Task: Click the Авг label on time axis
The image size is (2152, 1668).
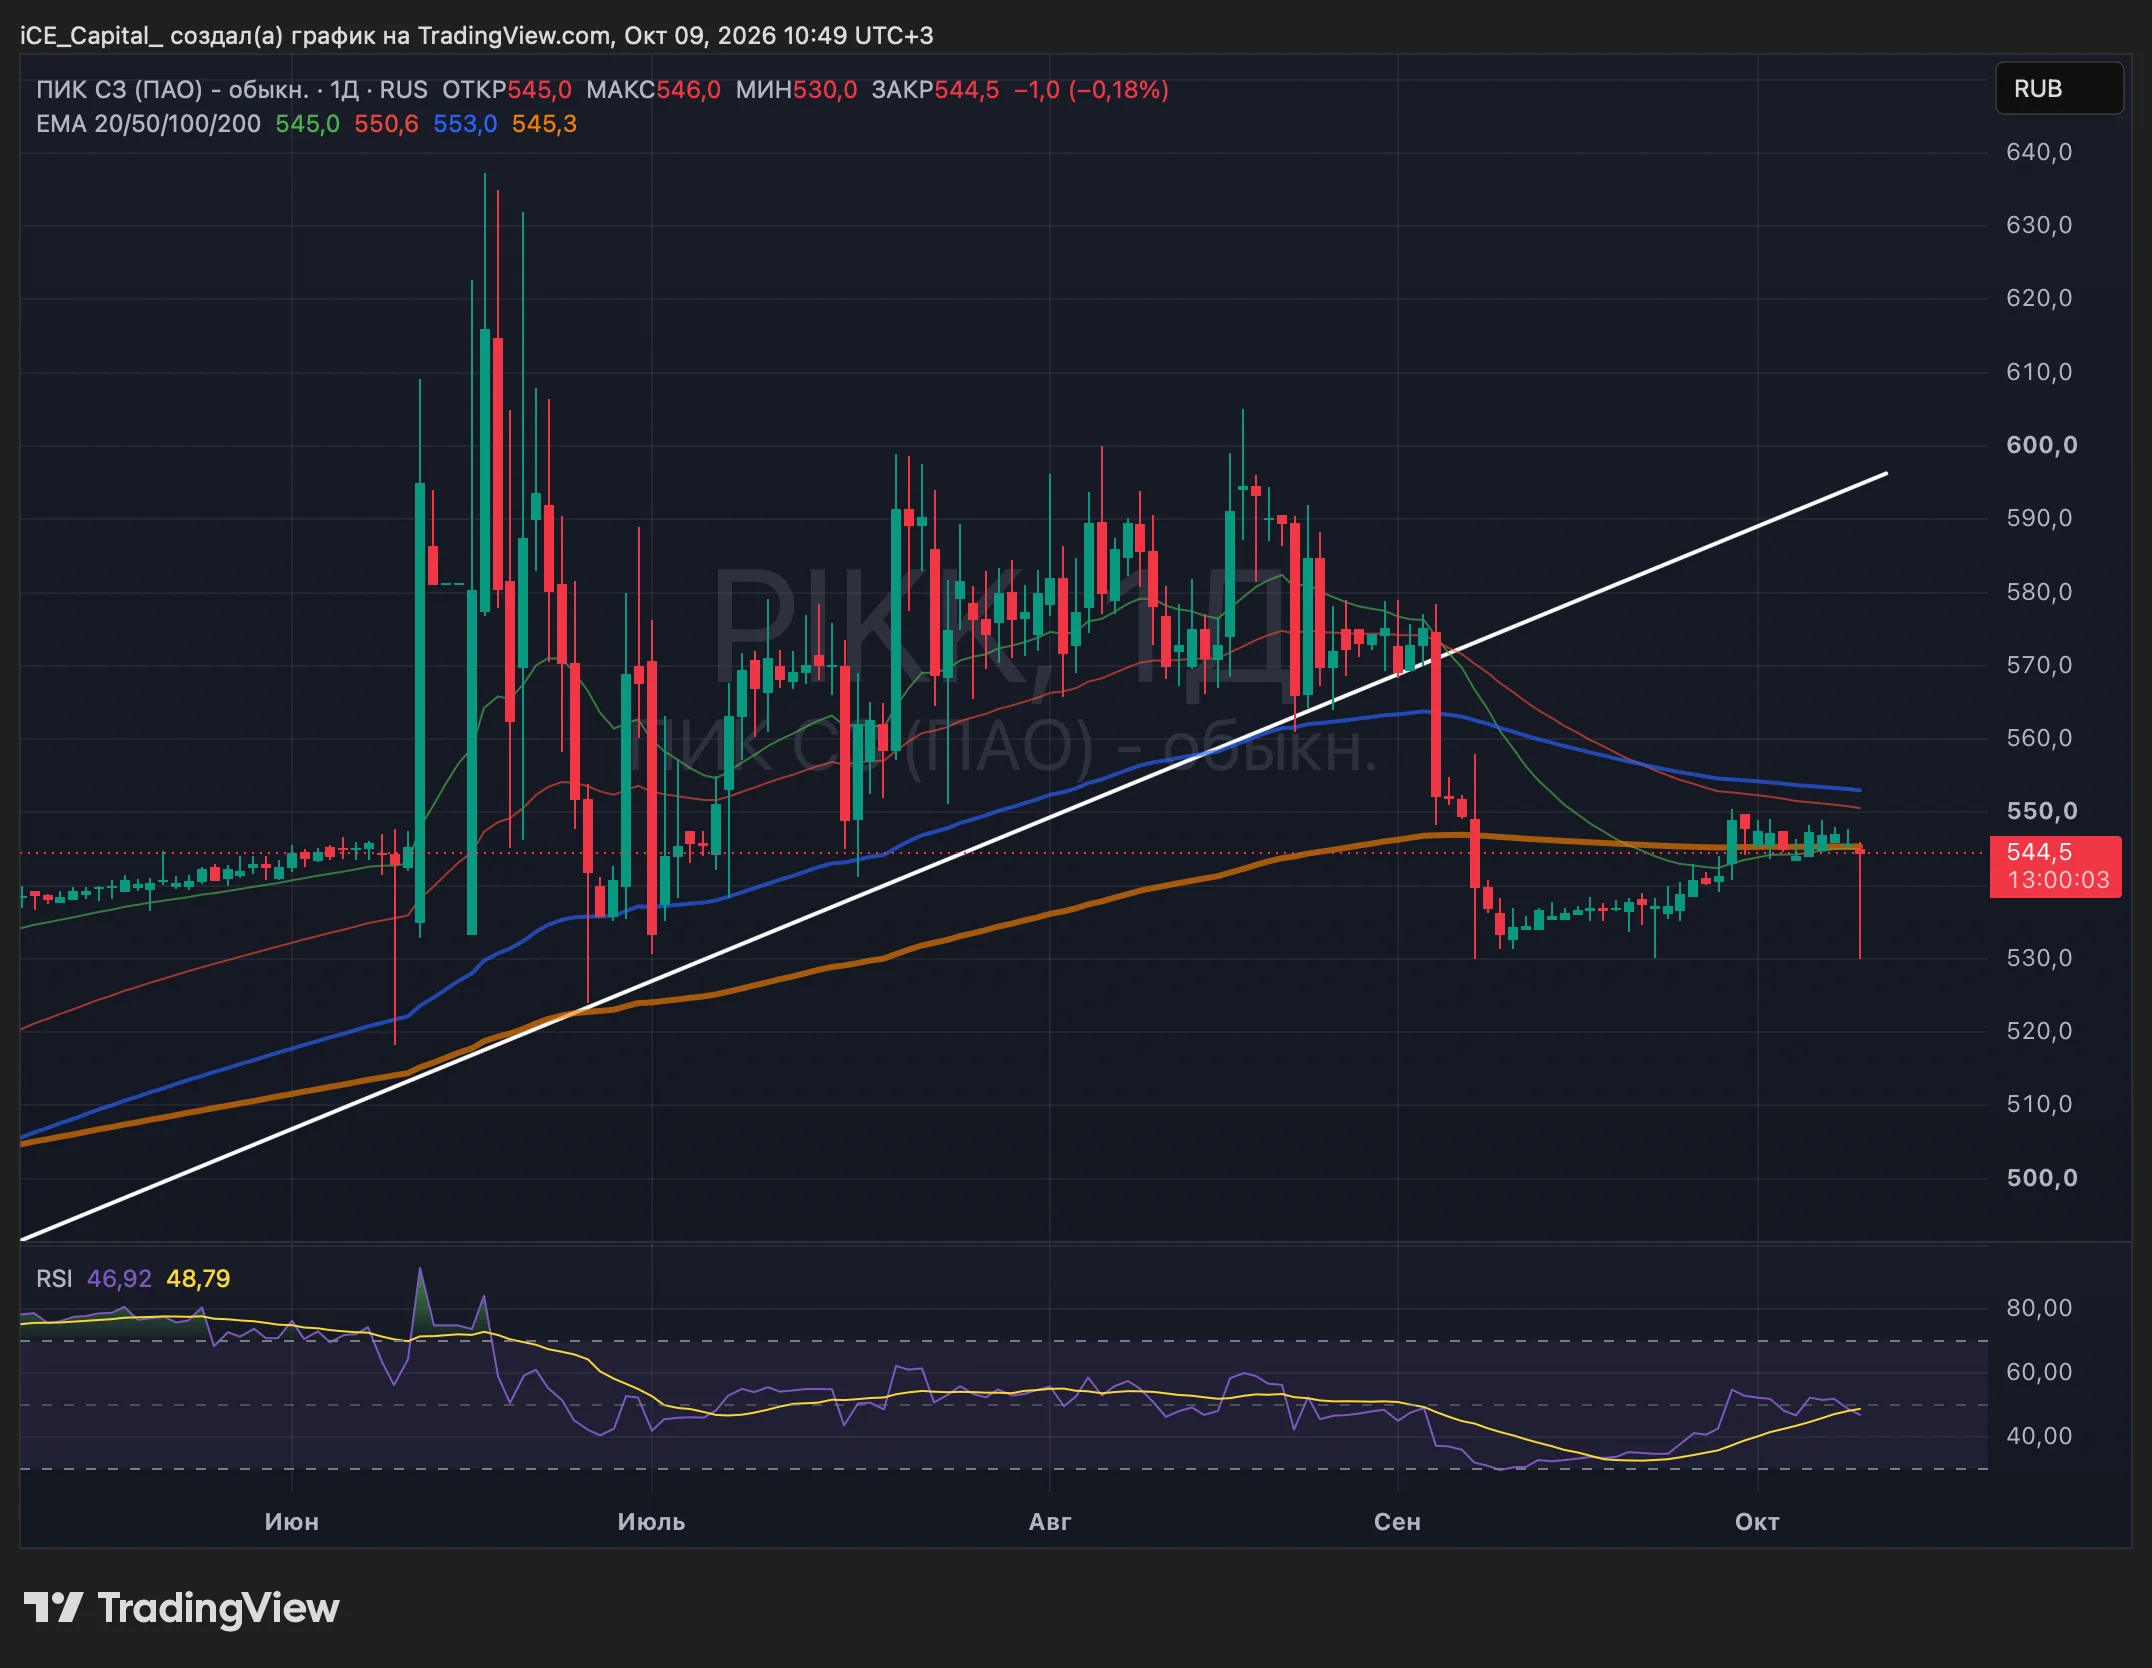Action: [x=1050, y=1522]
